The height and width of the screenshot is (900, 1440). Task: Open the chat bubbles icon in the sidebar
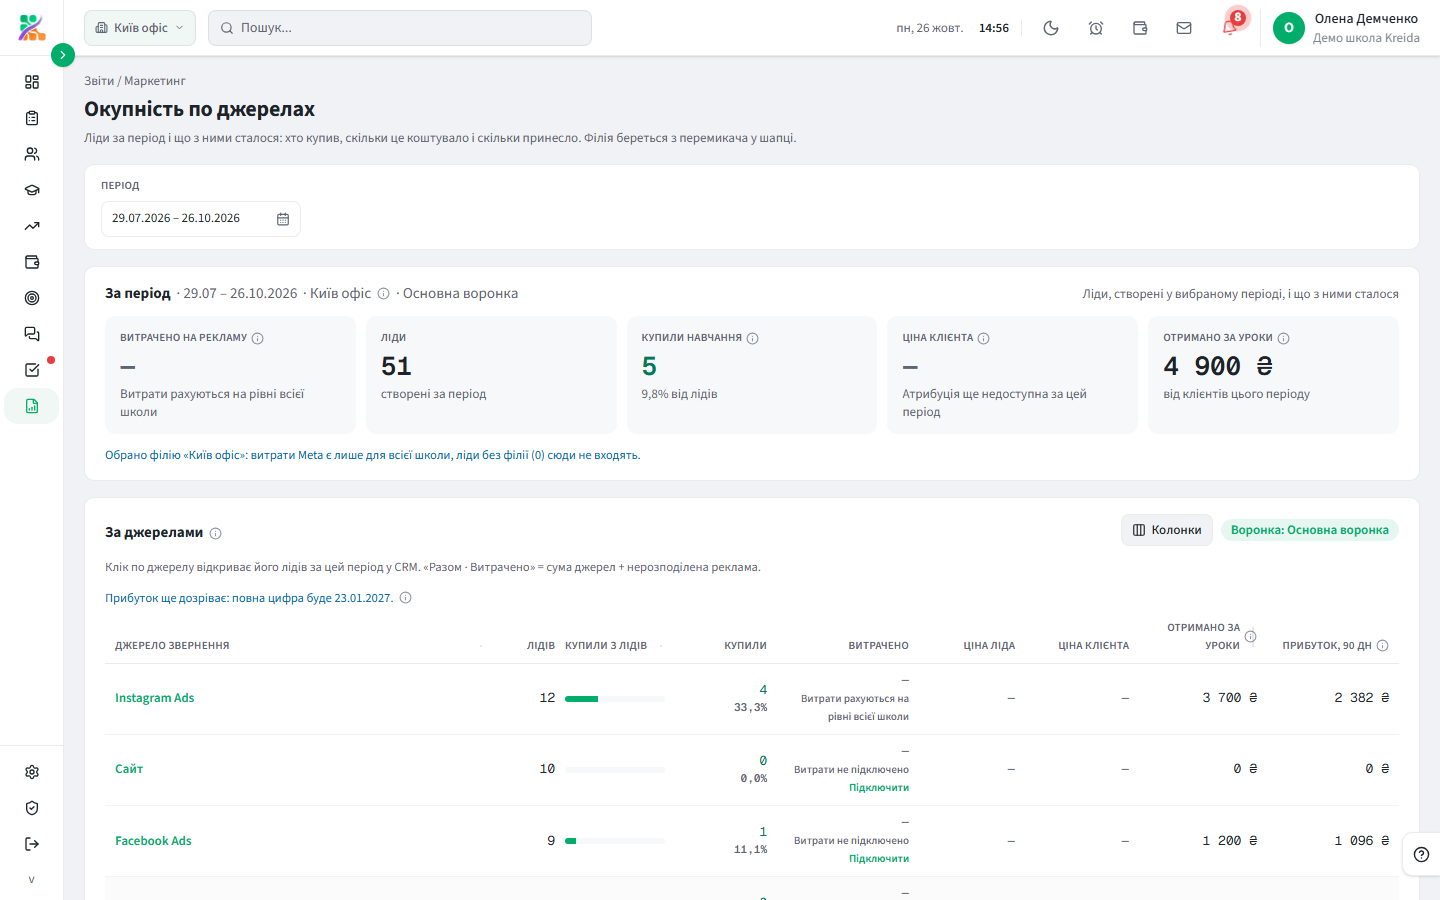(32, 334)
